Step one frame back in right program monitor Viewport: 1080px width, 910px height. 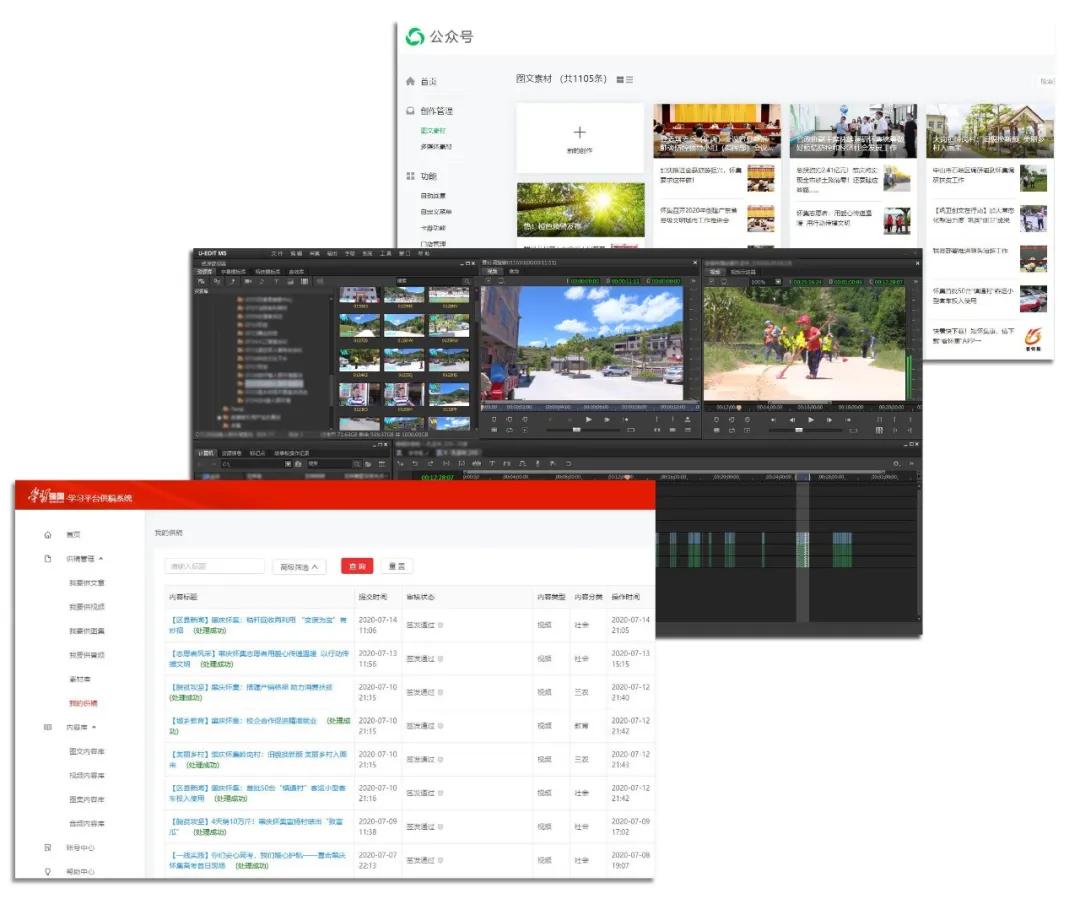(792, 419)
